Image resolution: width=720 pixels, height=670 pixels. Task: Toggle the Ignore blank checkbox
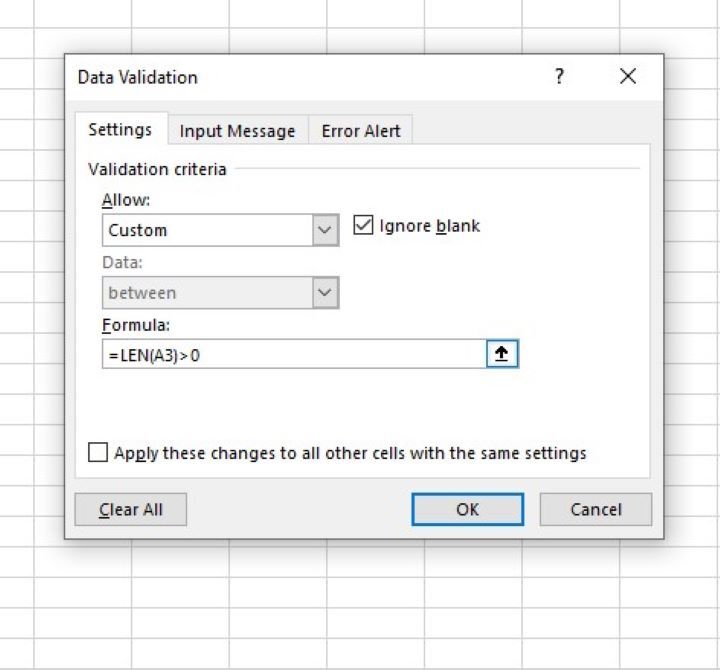tap(363, 226)
